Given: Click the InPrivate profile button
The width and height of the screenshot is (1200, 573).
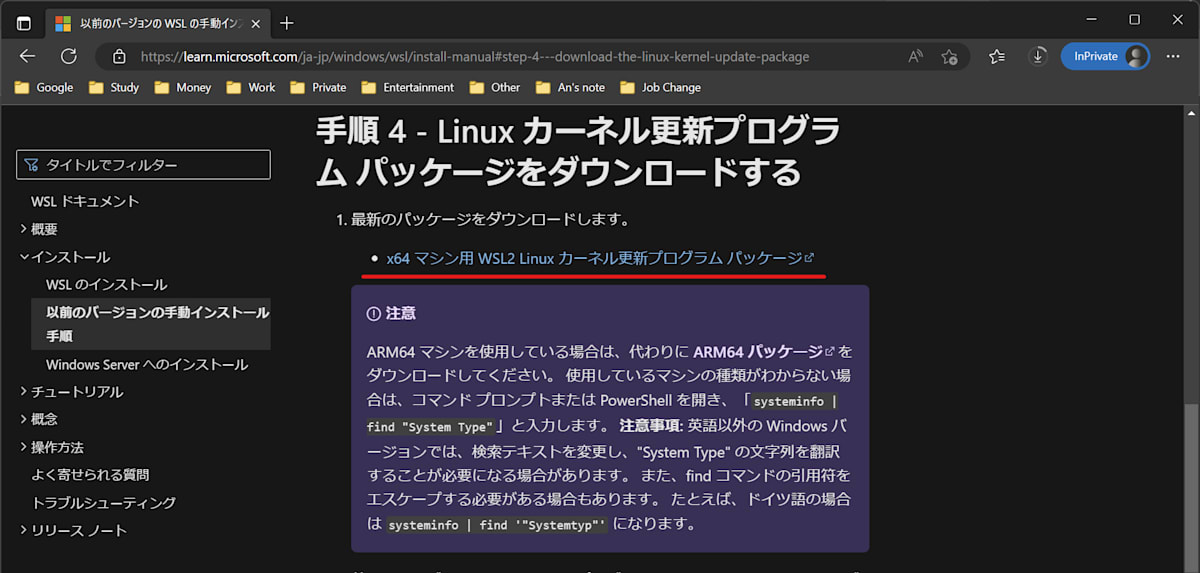Looking at the screenshot, I should [1105, 57].
